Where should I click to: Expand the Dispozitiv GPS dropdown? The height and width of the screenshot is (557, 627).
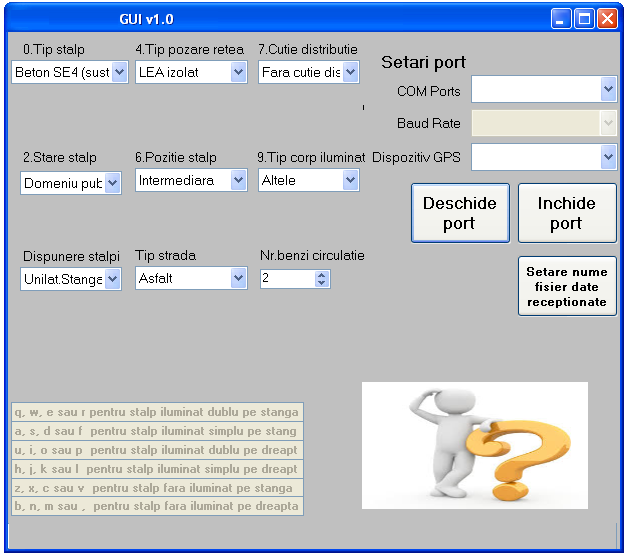(608, 157)
